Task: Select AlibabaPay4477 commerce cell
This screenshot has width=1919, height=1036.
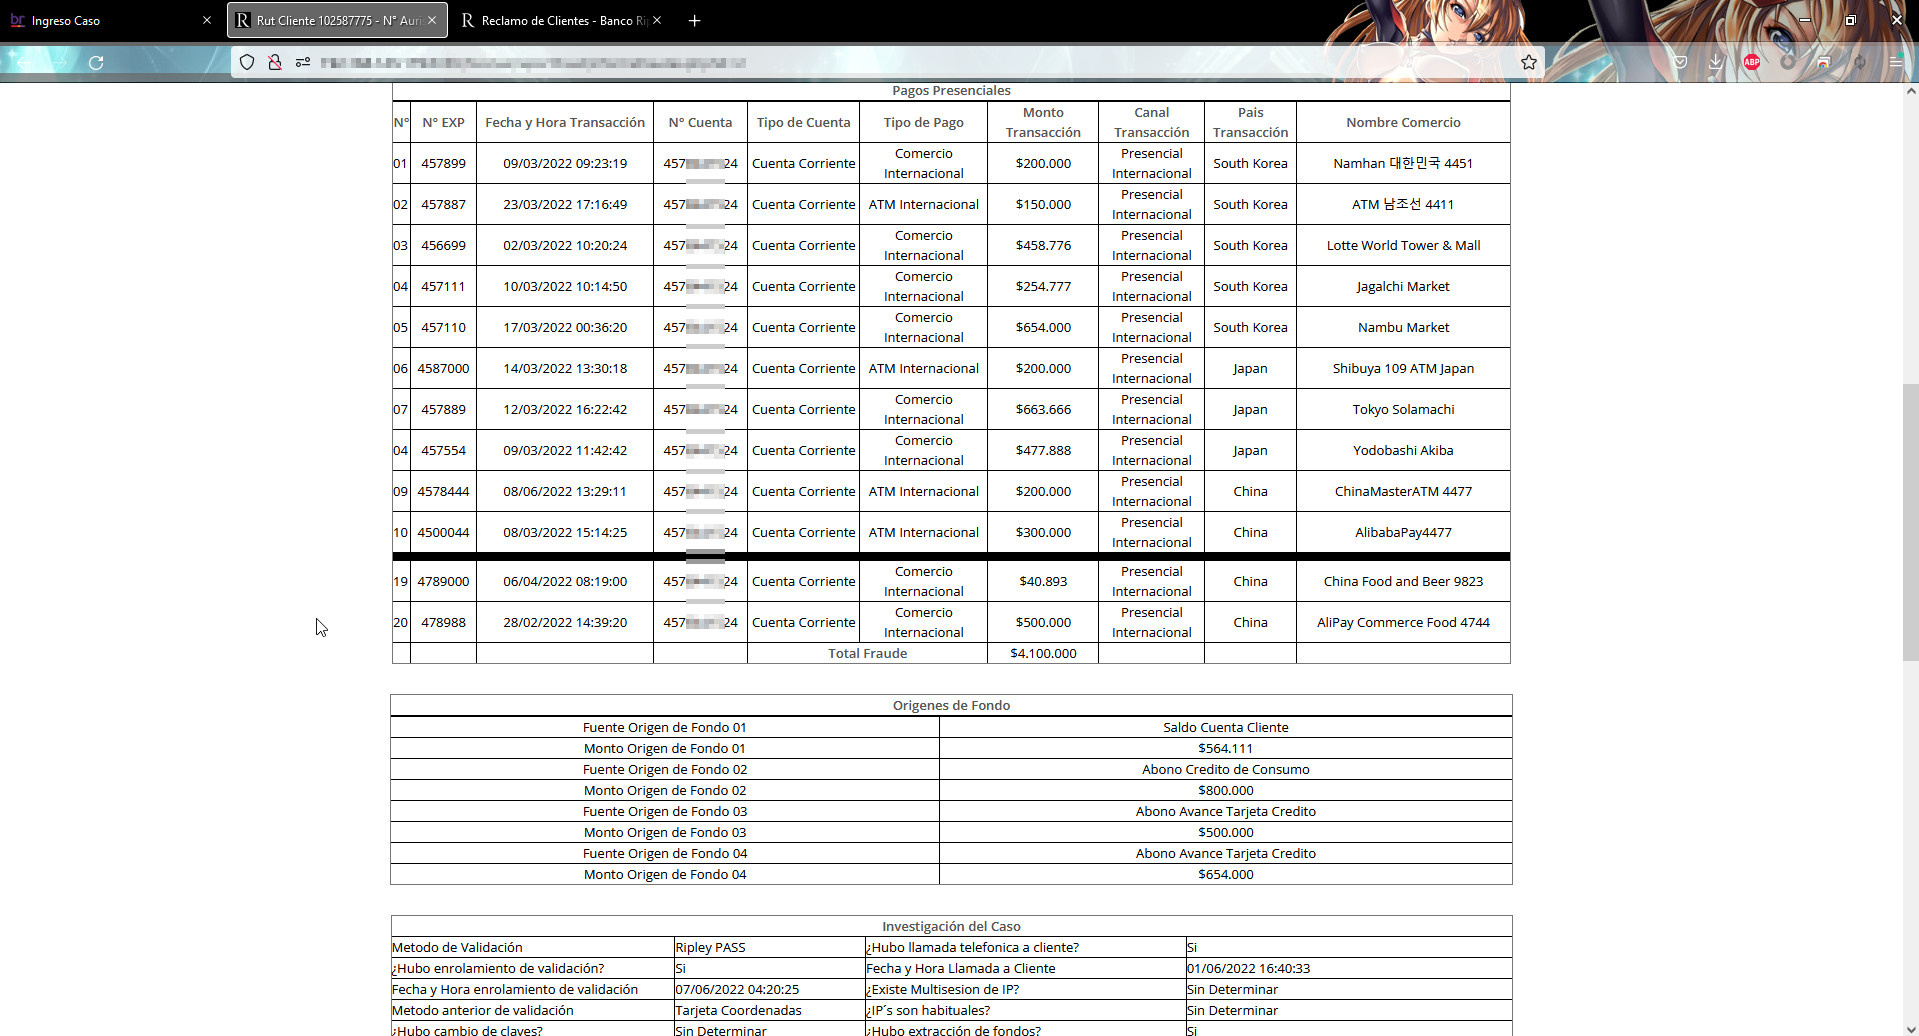Action: [1403, 533]
